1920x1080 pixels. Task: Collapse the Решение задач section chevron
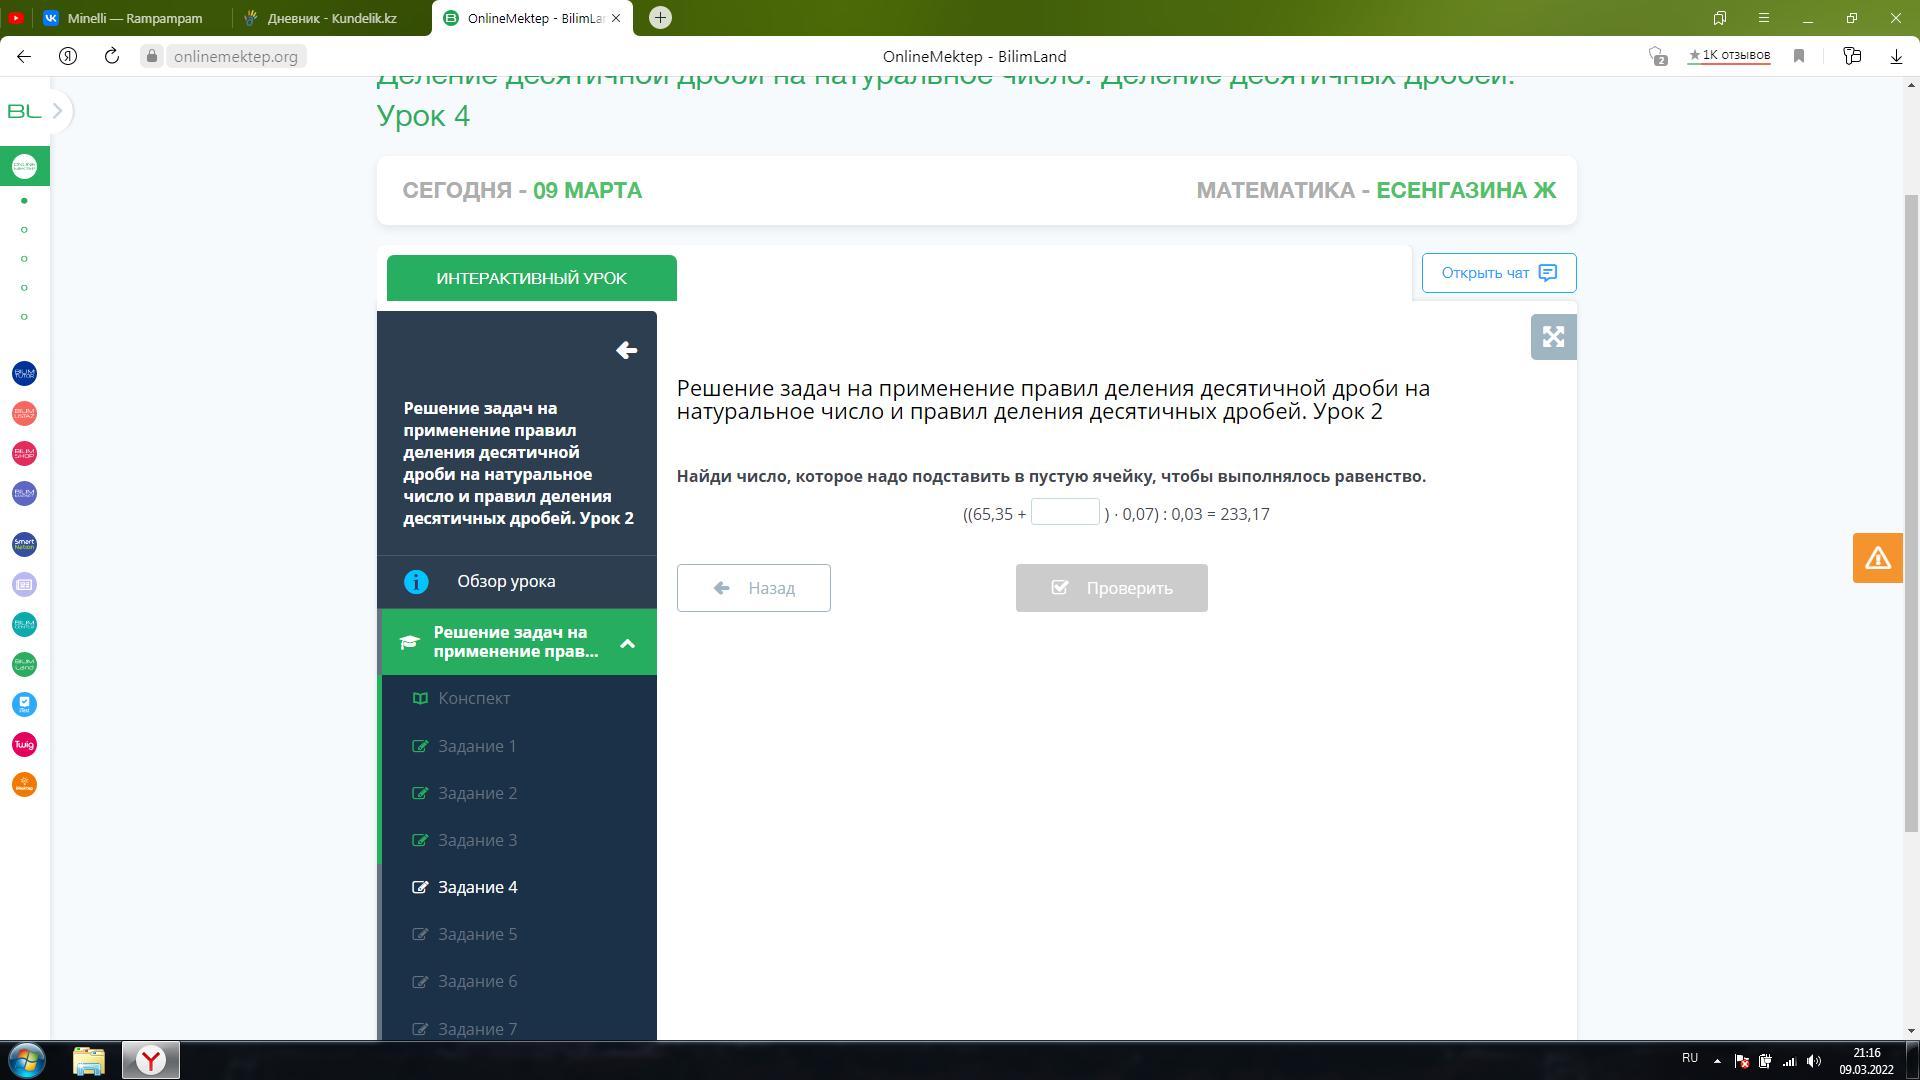pos(627,643)
